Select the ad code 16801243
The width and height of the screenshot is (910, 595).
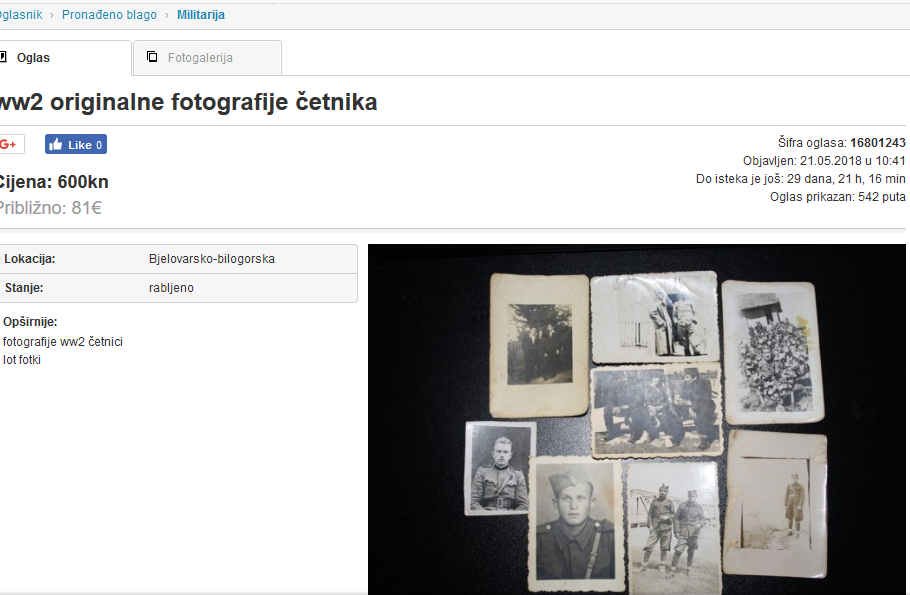877,143
